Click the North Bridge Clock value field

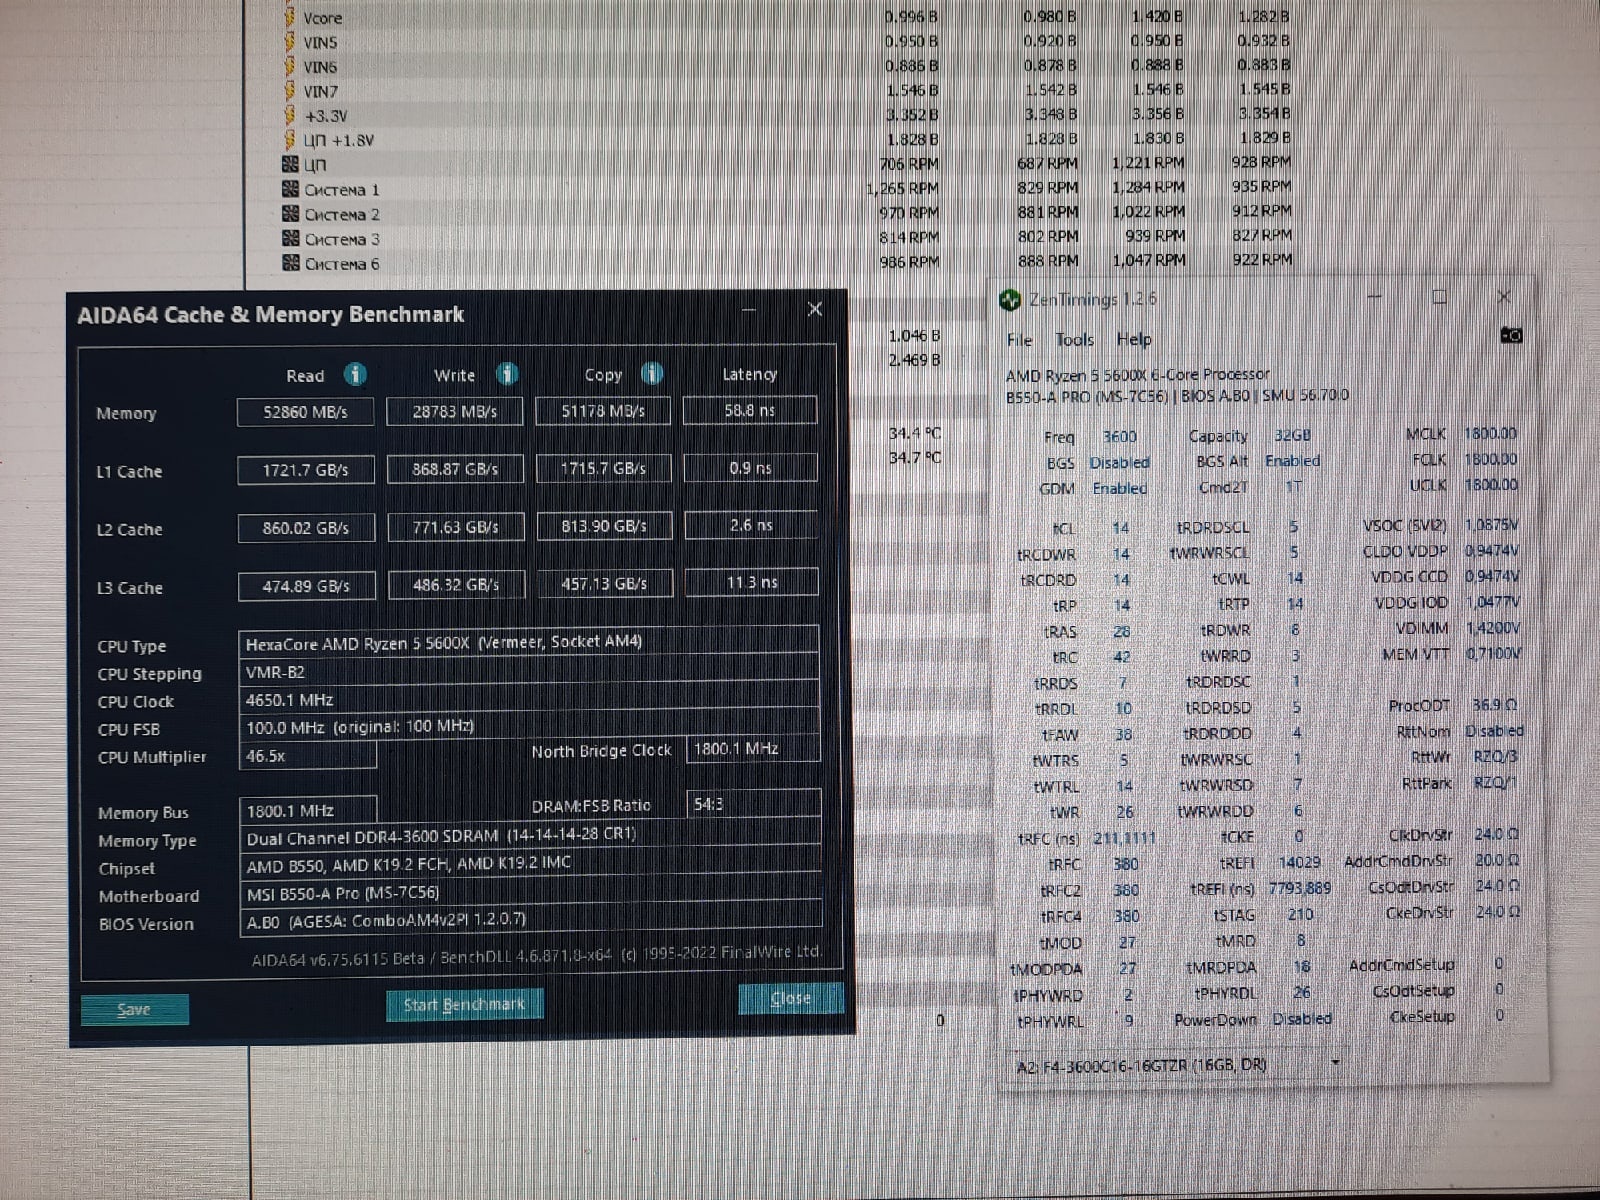(x=753, y=749)
